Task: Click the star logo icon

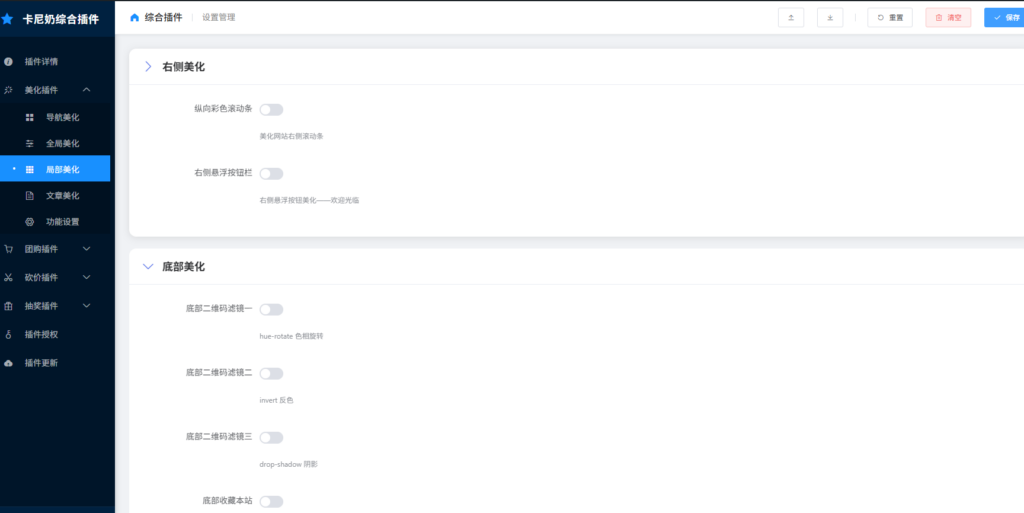Action: [x=7, y=19]
